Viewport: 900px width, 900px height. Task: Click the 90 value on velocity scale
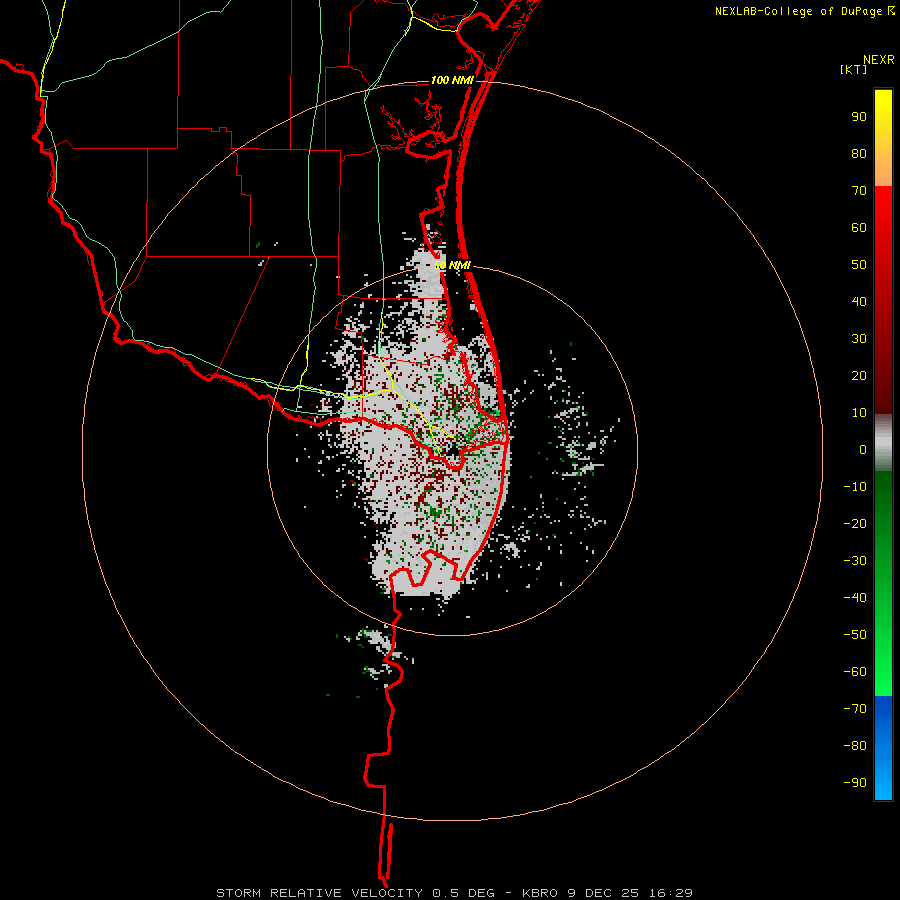[x=859, y=117]
